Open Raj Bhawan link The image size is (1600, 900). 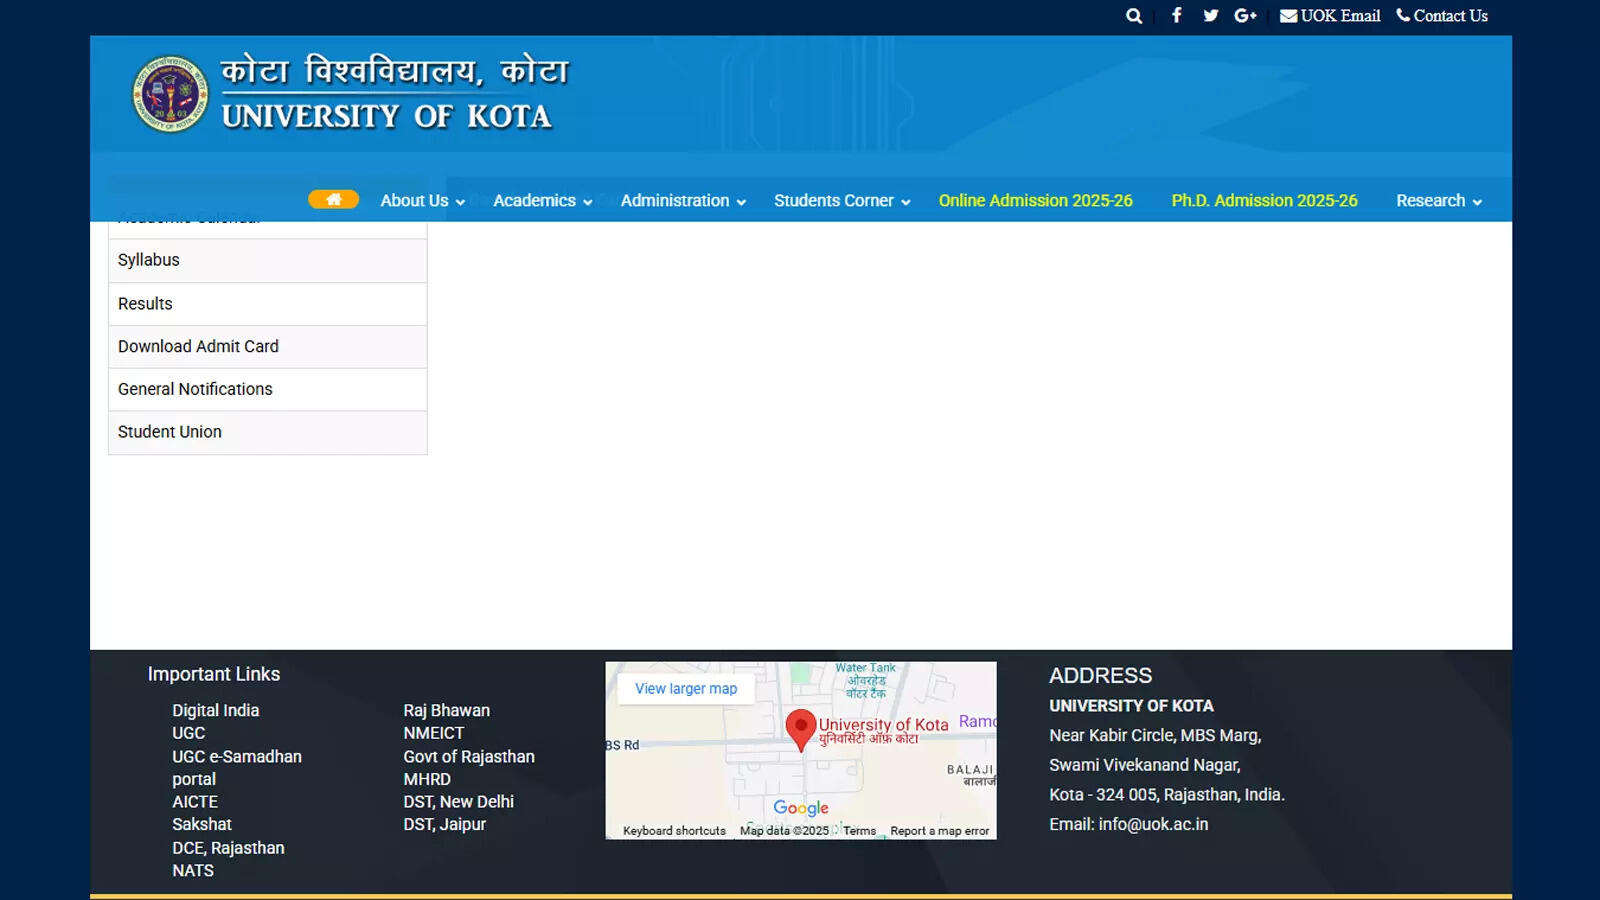pos(446,710)
